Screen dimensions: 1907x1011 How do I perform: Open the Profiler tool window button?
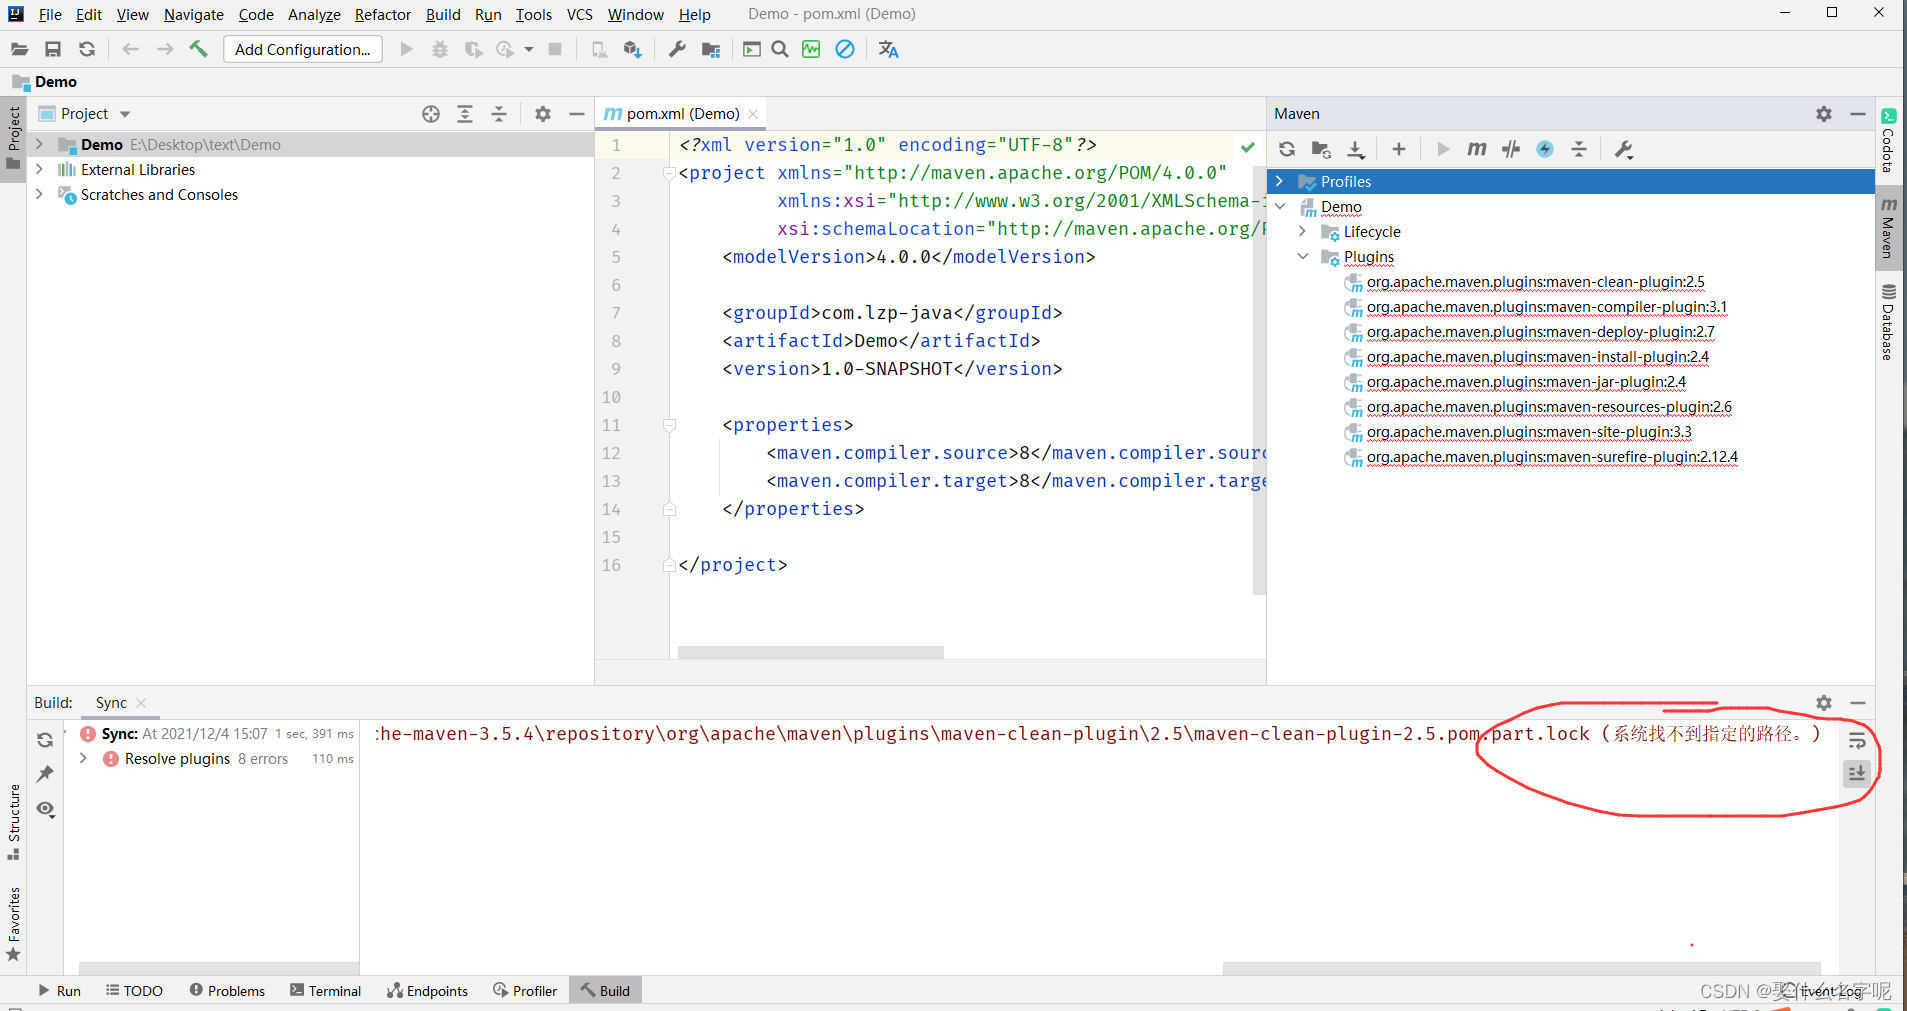pyautogui.click(x=525, y=990)
